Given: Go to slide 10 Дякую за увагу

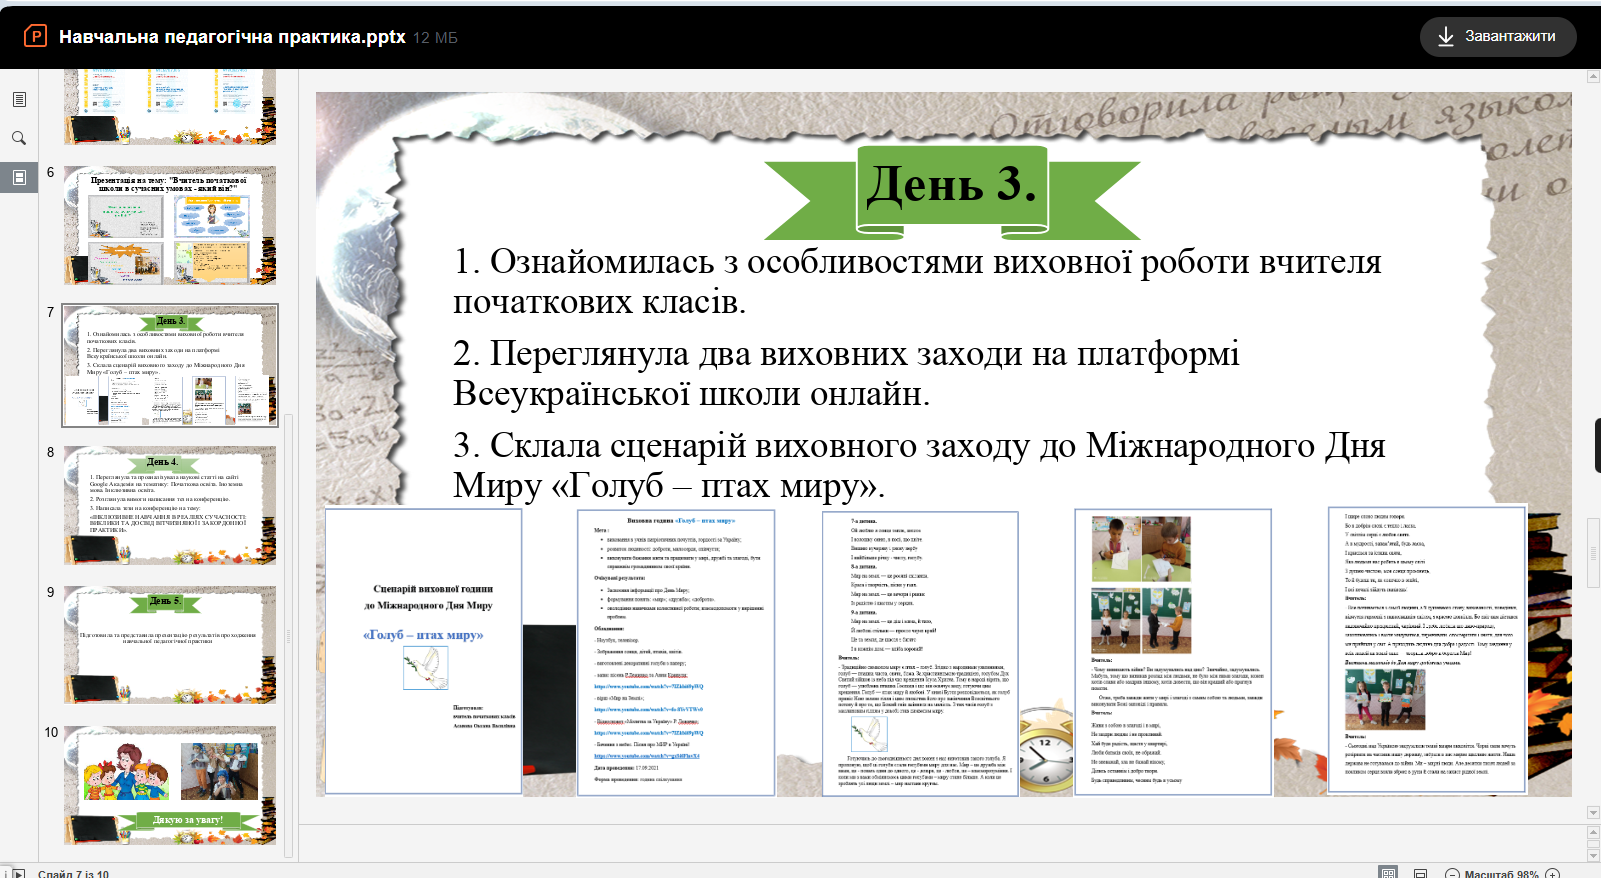Looking at the screenshot, I should click(x=170, y=785).
